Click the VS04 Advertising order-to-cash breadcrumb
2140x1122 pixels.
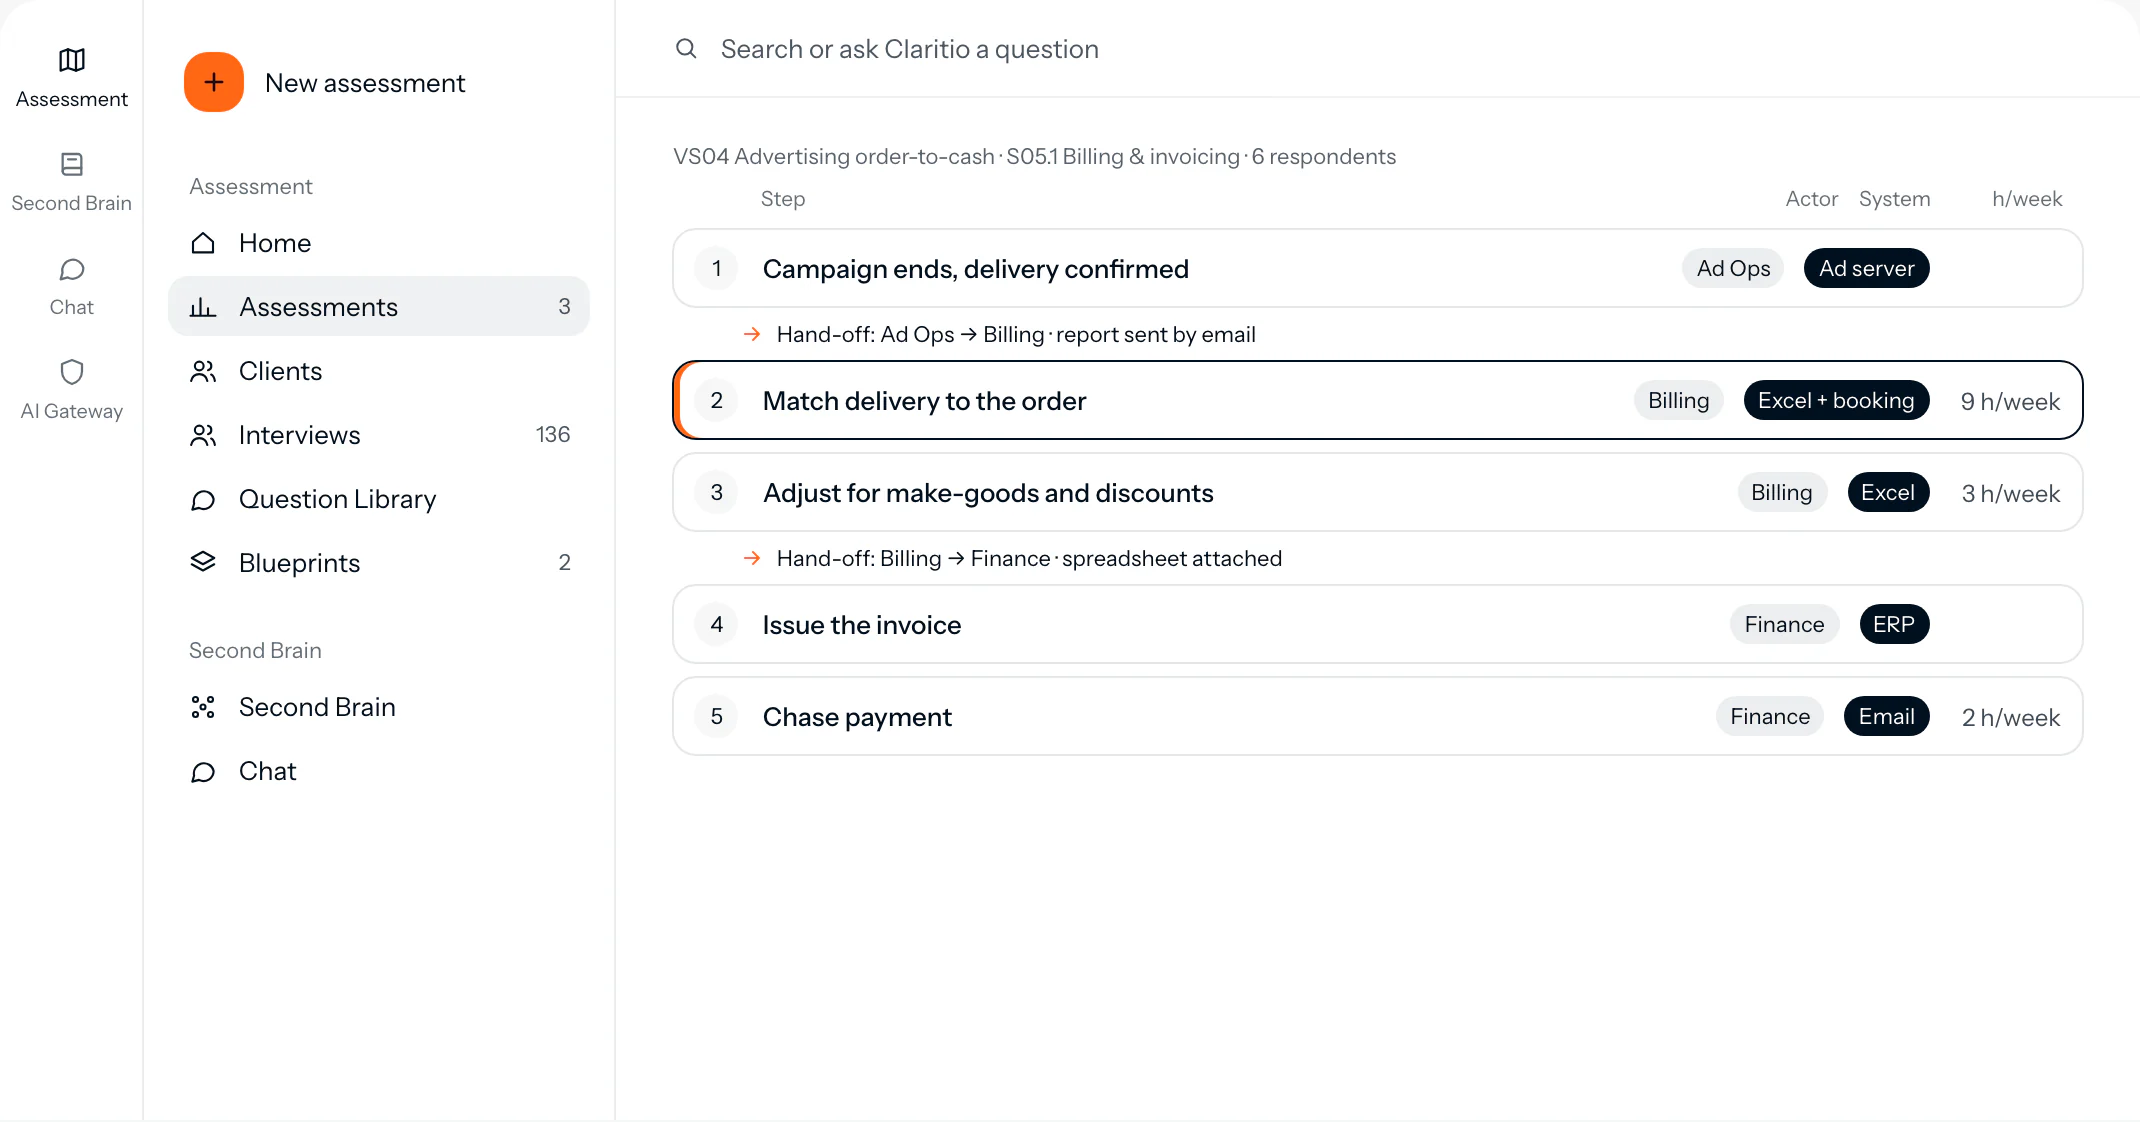(834, 156)
